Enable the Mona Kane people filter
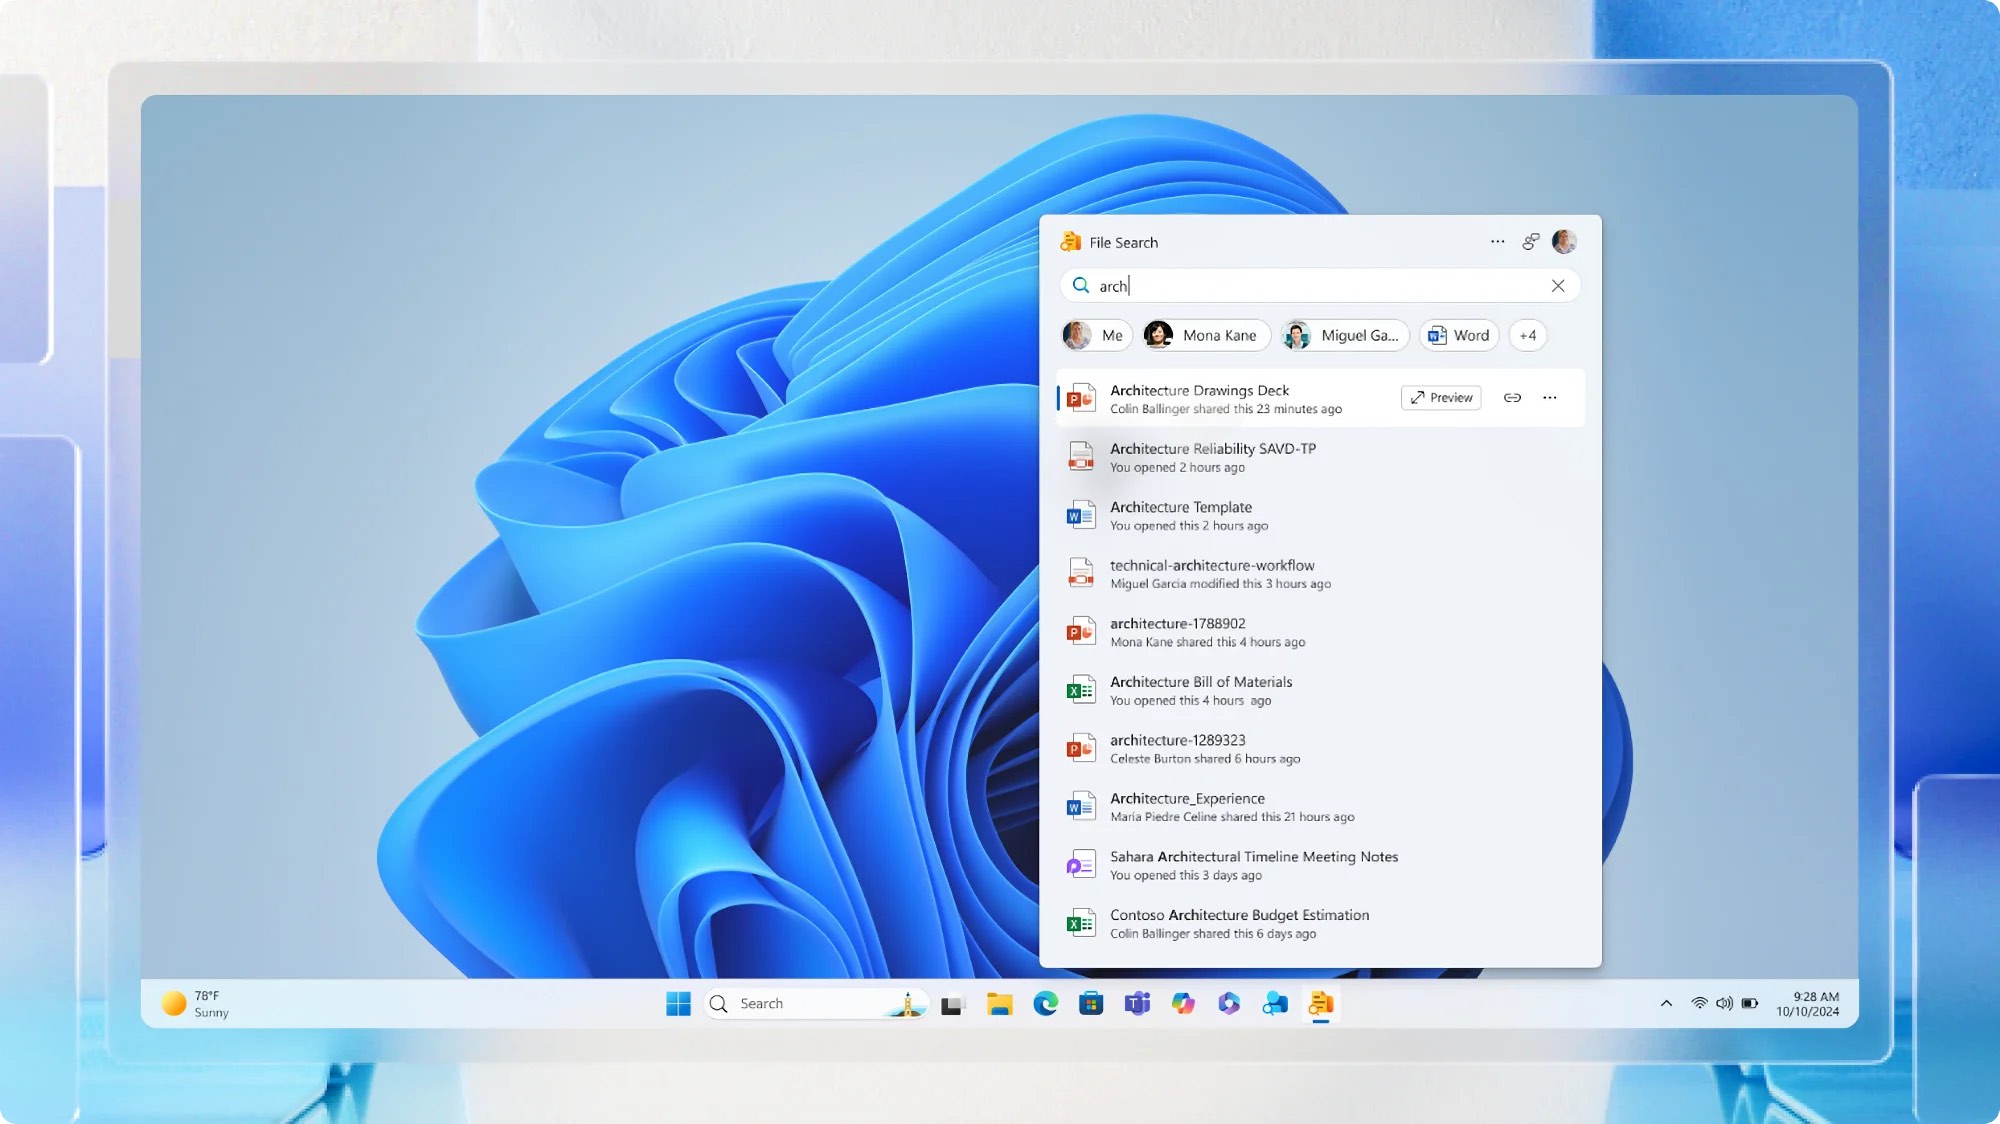The image size is (2000, 1124). point(1204,335)
